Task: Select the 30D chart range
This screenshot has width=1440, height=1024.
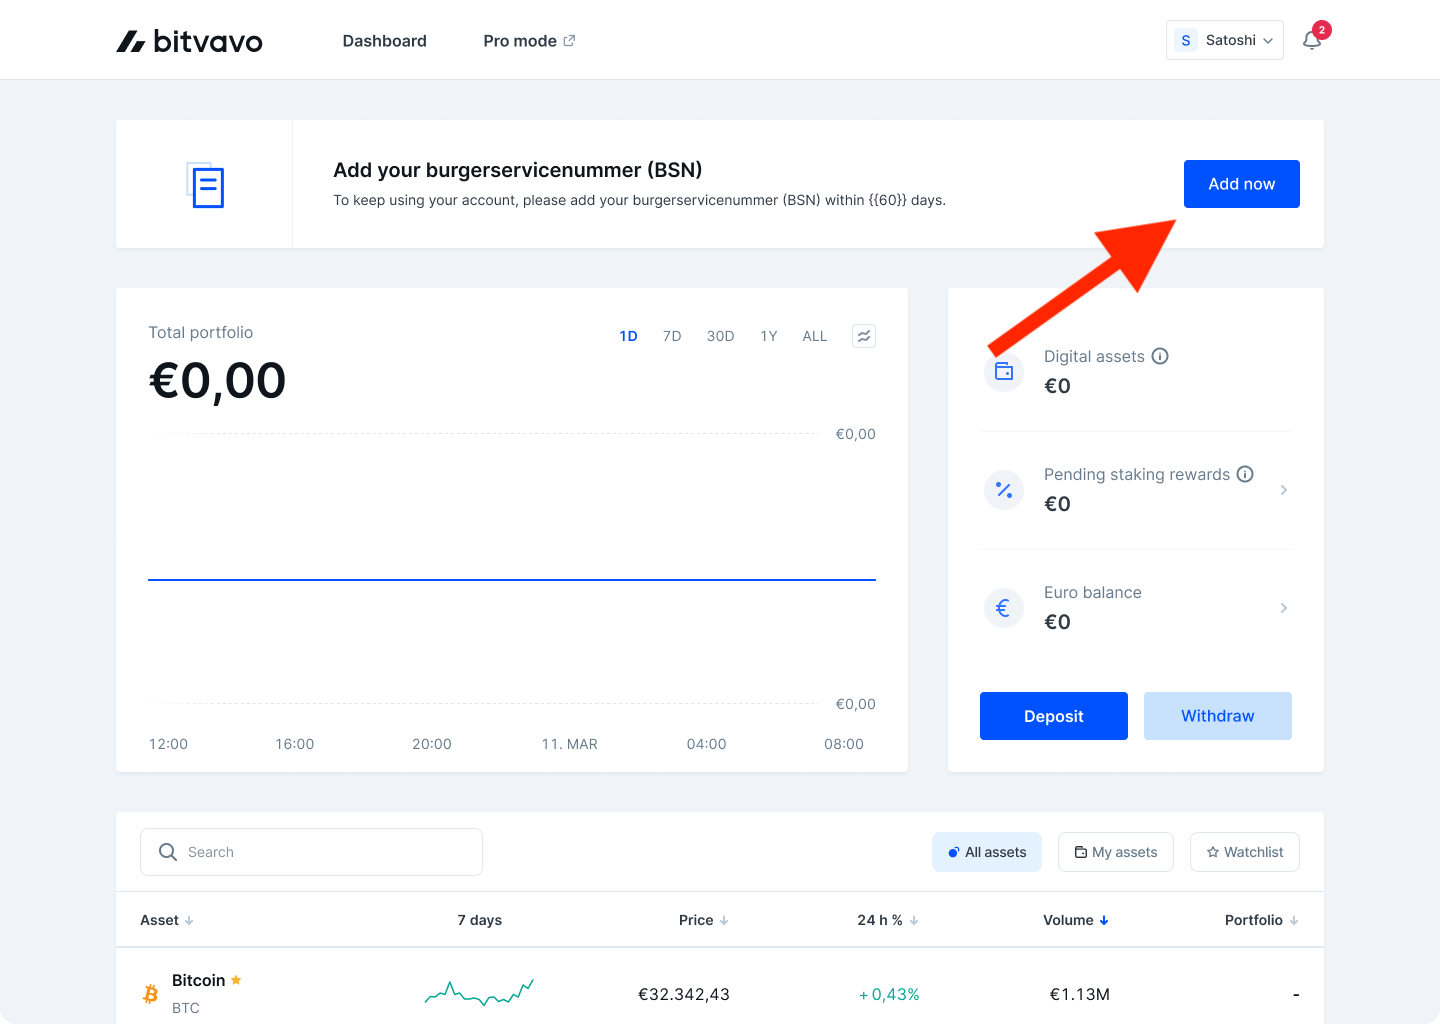Action: 720,336
